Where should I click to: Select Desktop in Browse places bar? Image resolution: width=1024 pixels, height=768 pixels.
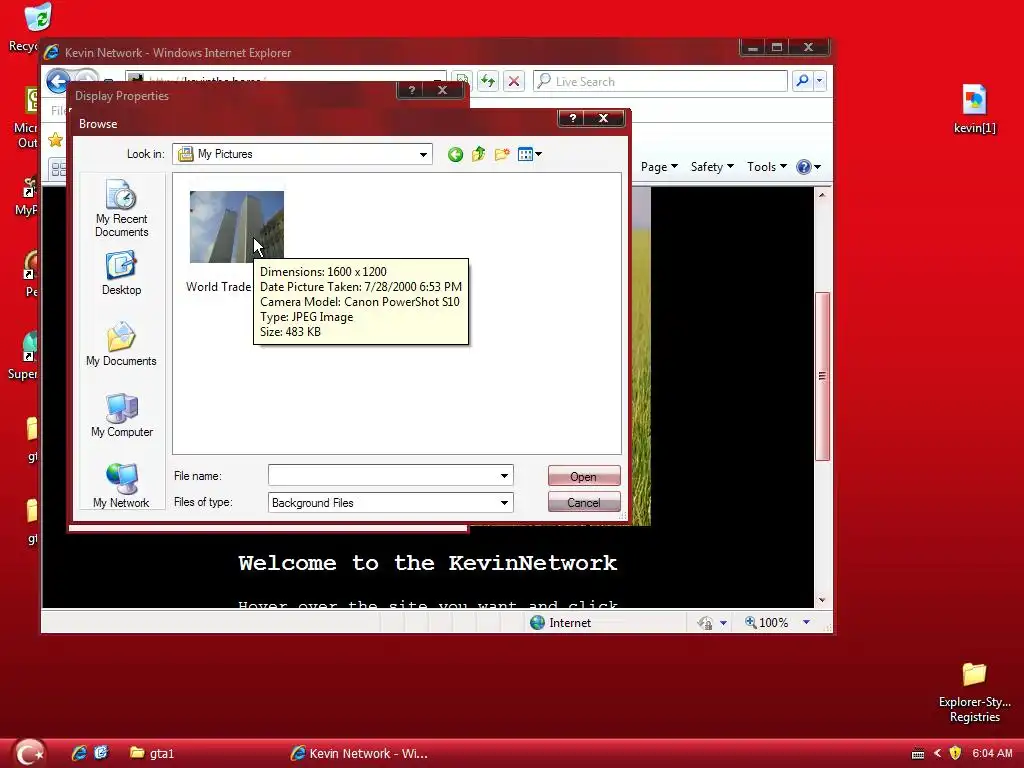[x=121, y=274]
